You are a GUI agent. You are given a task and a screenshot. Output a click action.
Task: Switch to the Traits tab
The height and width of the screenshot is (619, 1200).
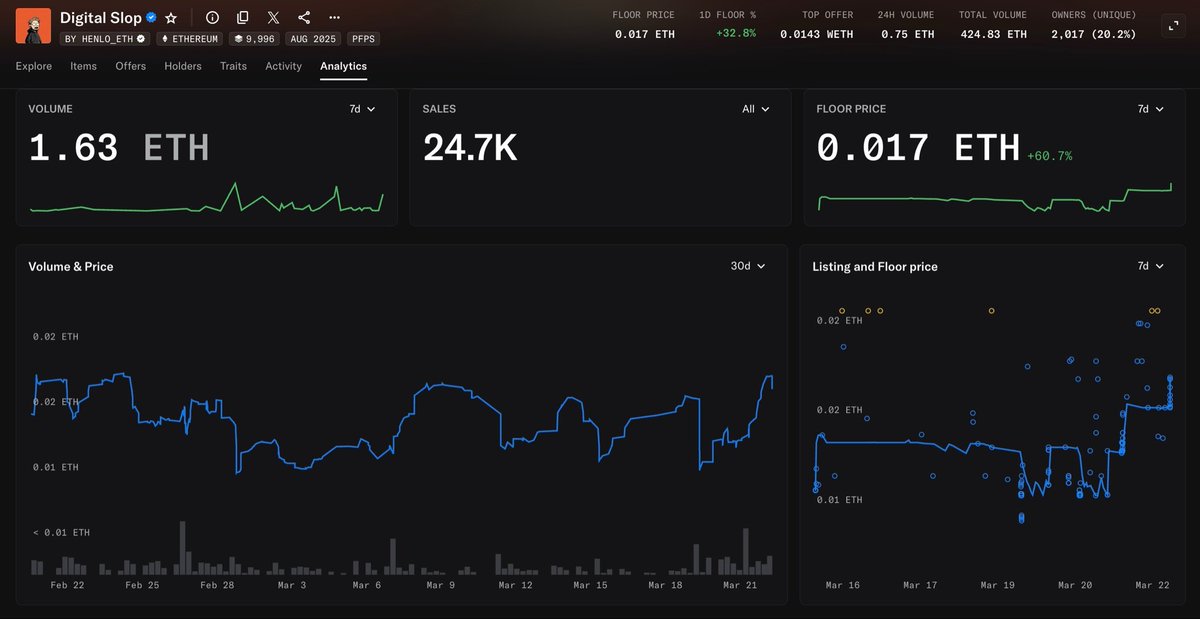(233, 66)
